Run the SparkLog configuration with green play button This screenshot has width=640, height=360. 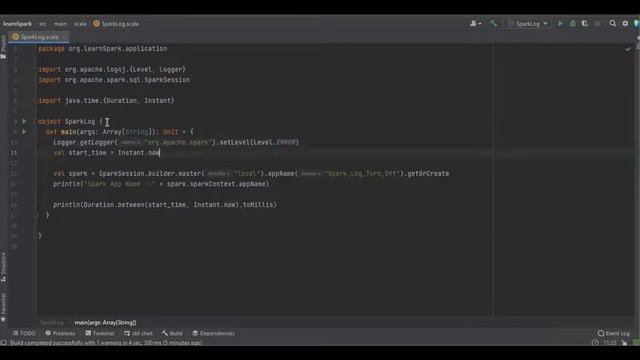pyautogui.click(x=560, y=24)
